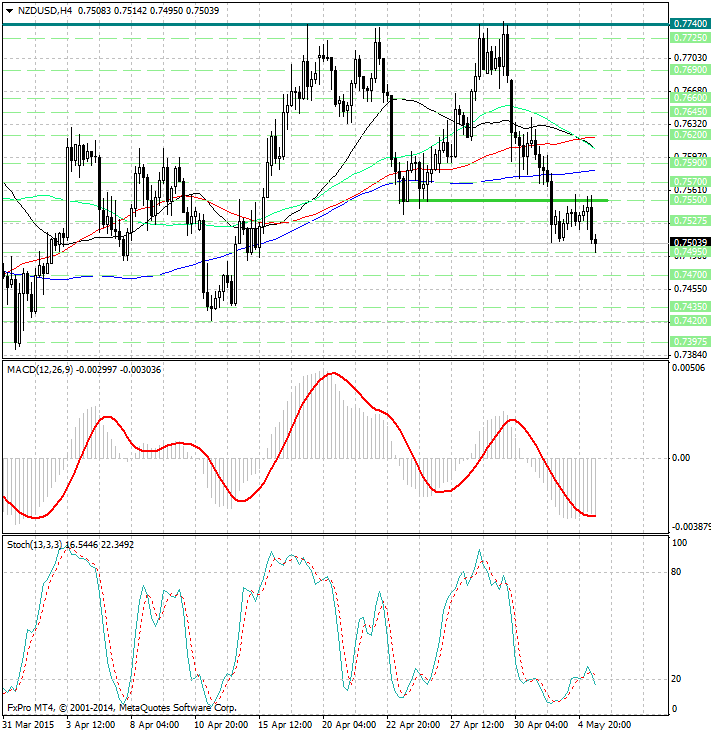
Task: Select the 0.74200 support level label
Action: pos(690,321)
